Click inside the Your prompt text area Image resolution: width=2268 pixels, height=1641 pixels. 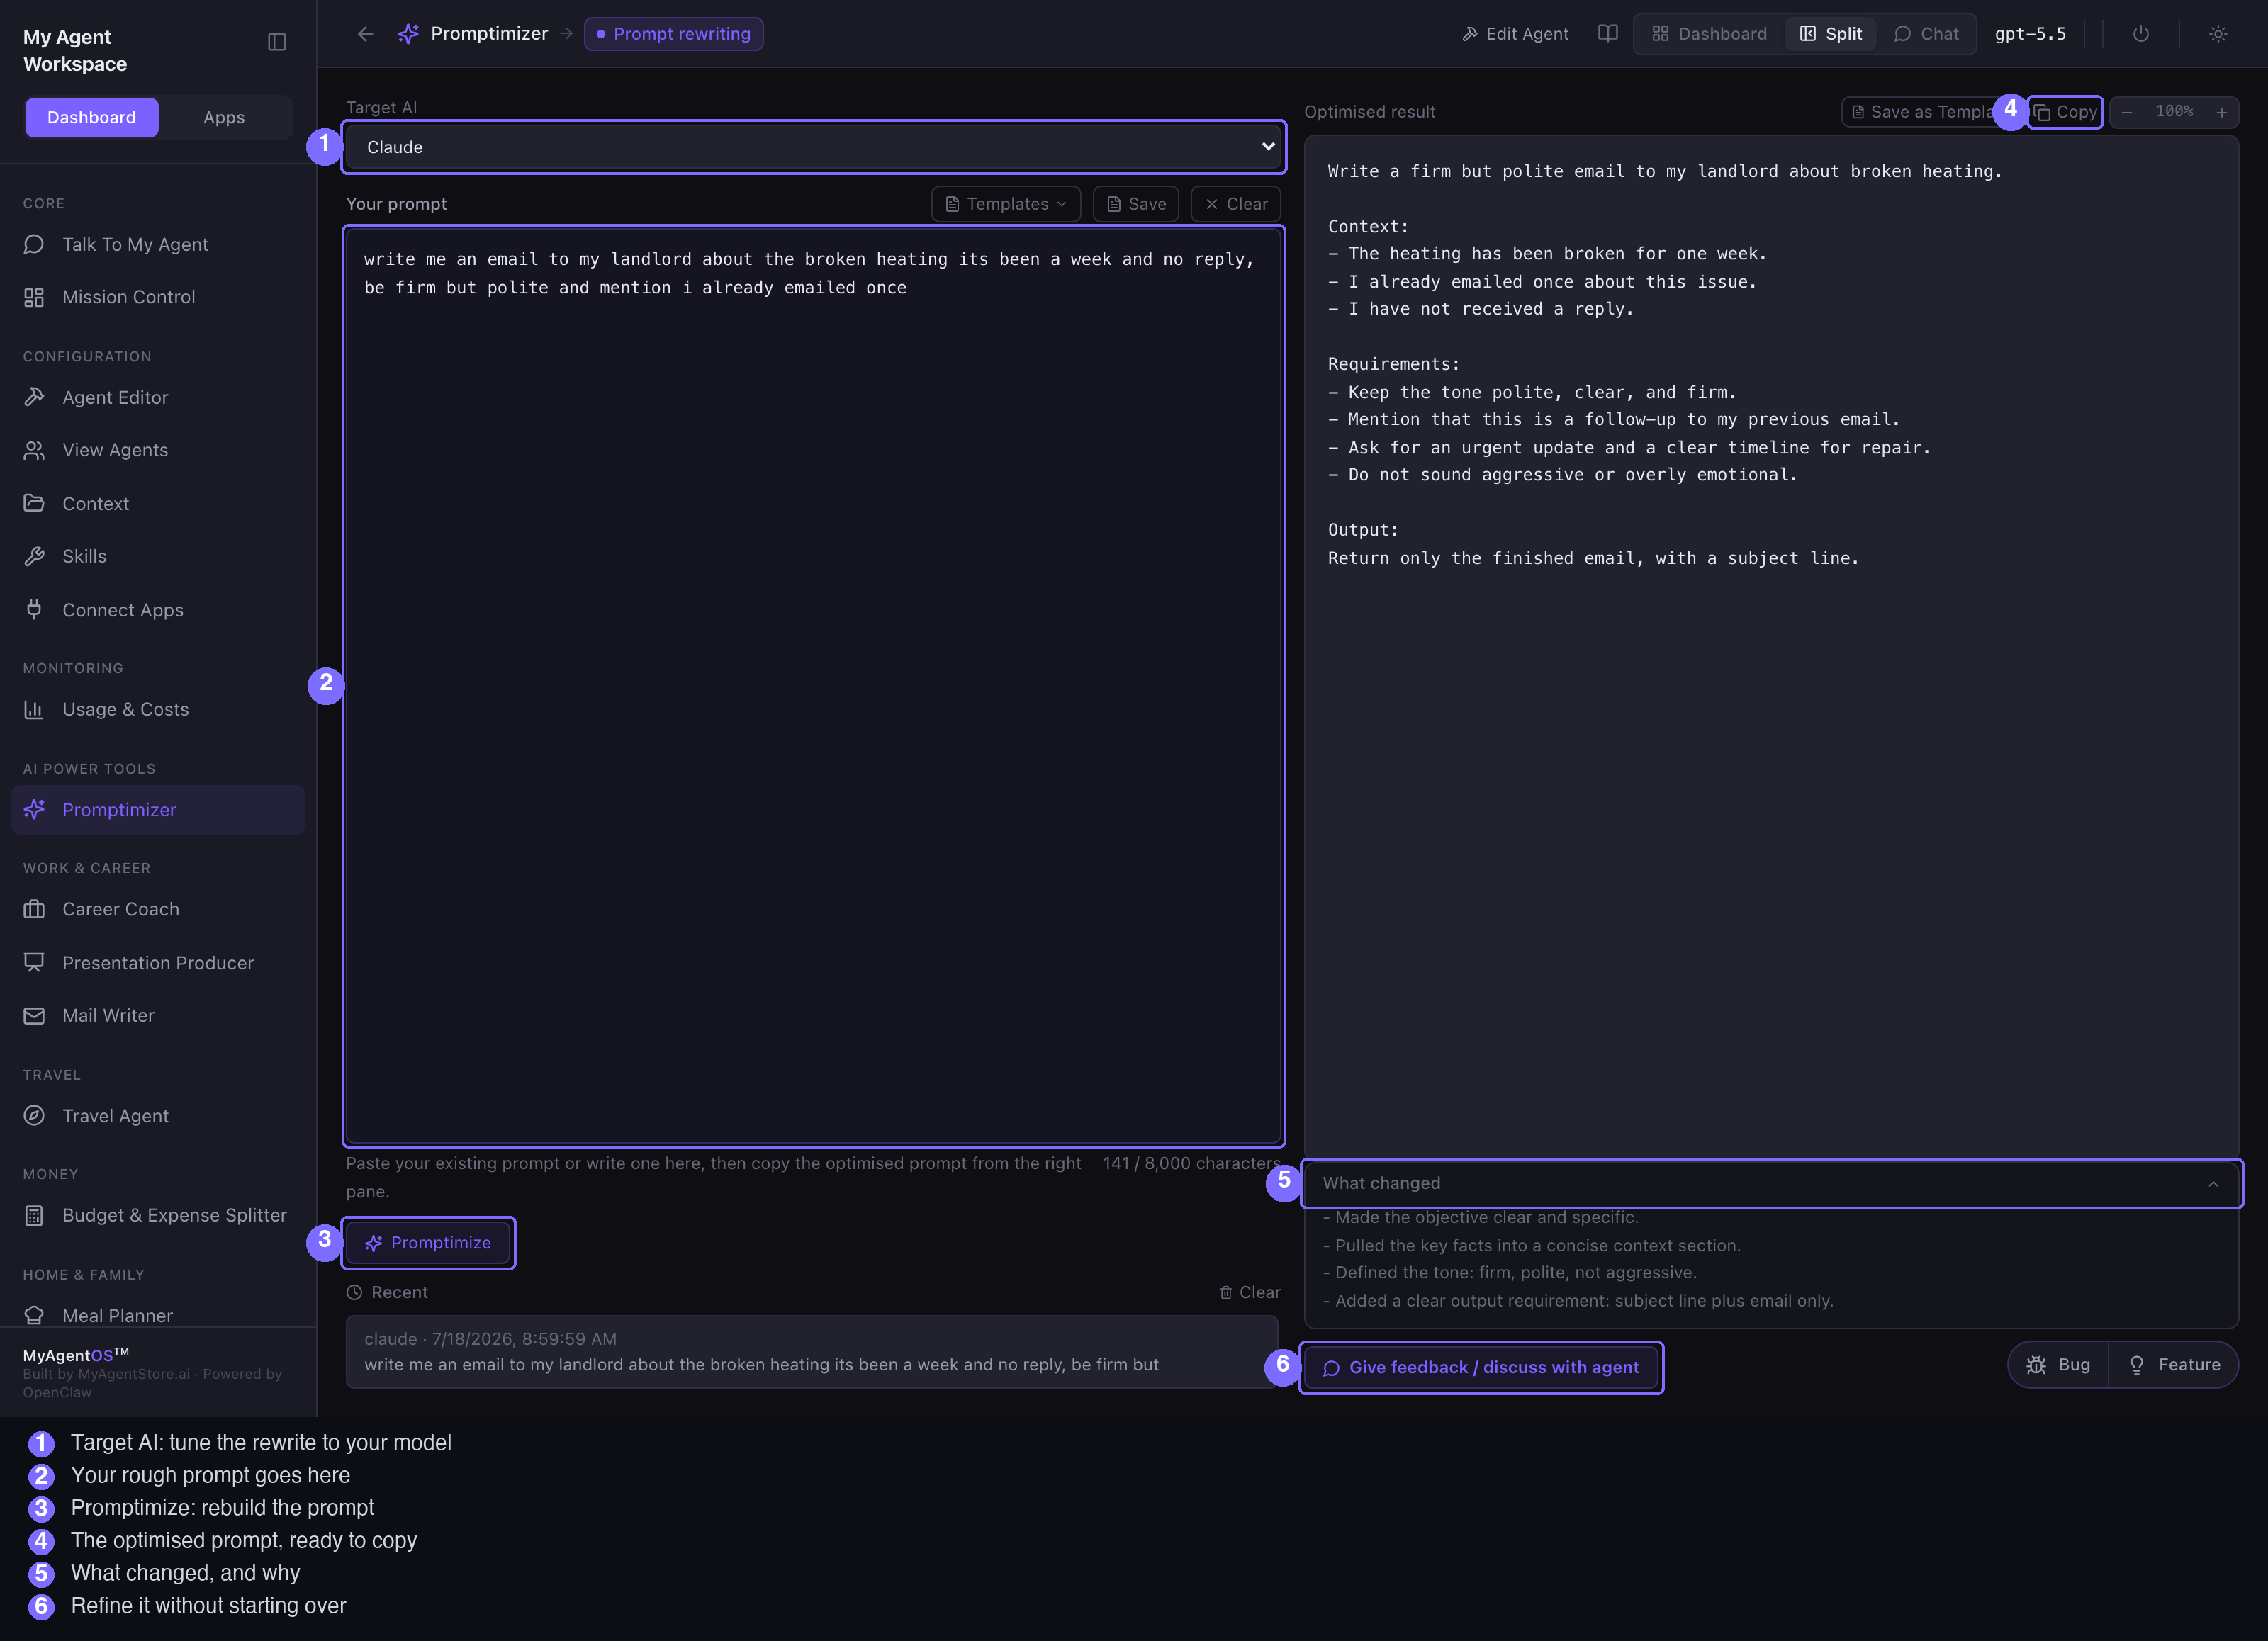[x=814, y=686]
